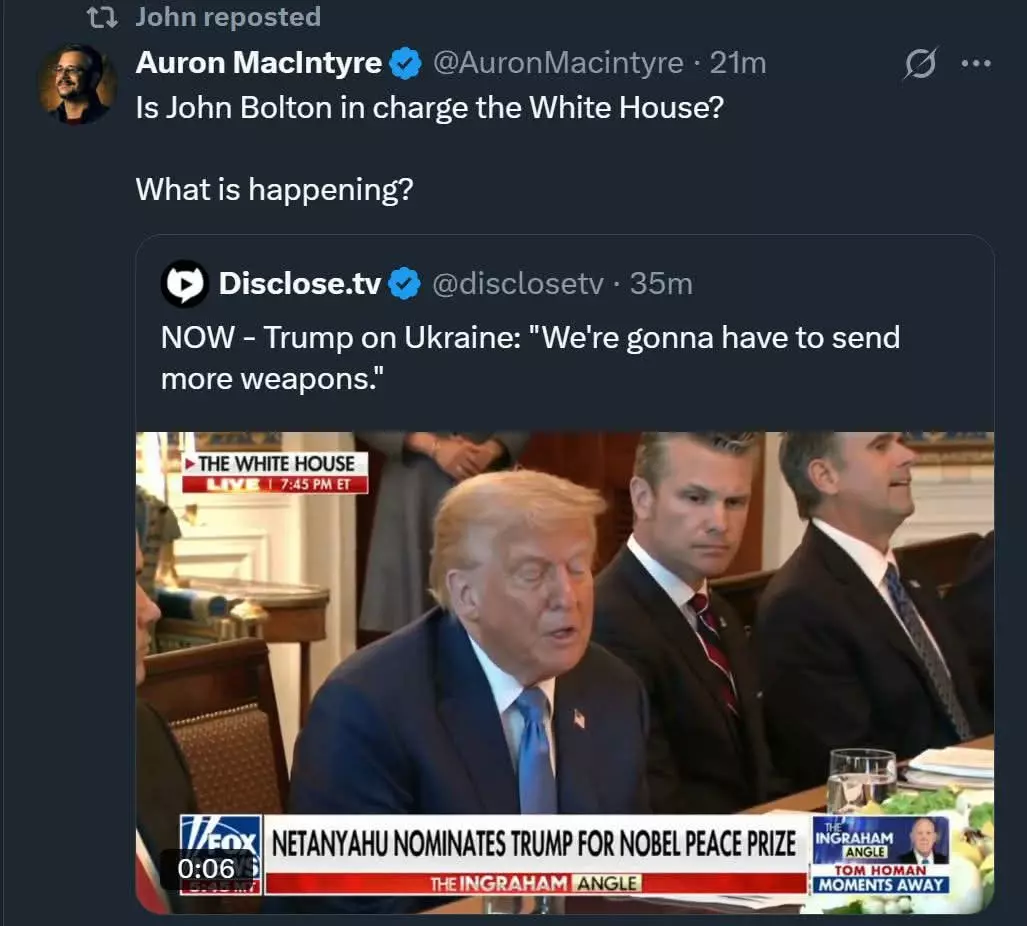Click the post text about John Bolton
The width and height of the screenshot is (1027, 926).
[x=430, y=108]
